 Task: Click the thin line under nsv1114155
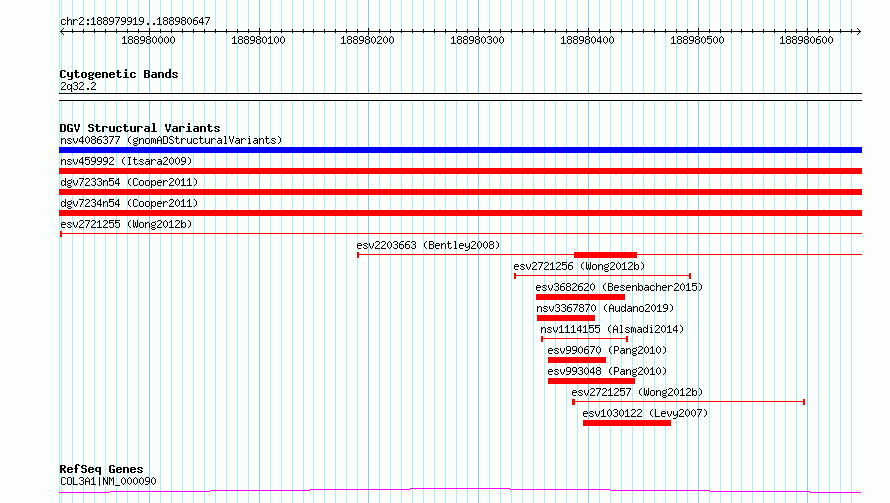(x=585, y=339)
